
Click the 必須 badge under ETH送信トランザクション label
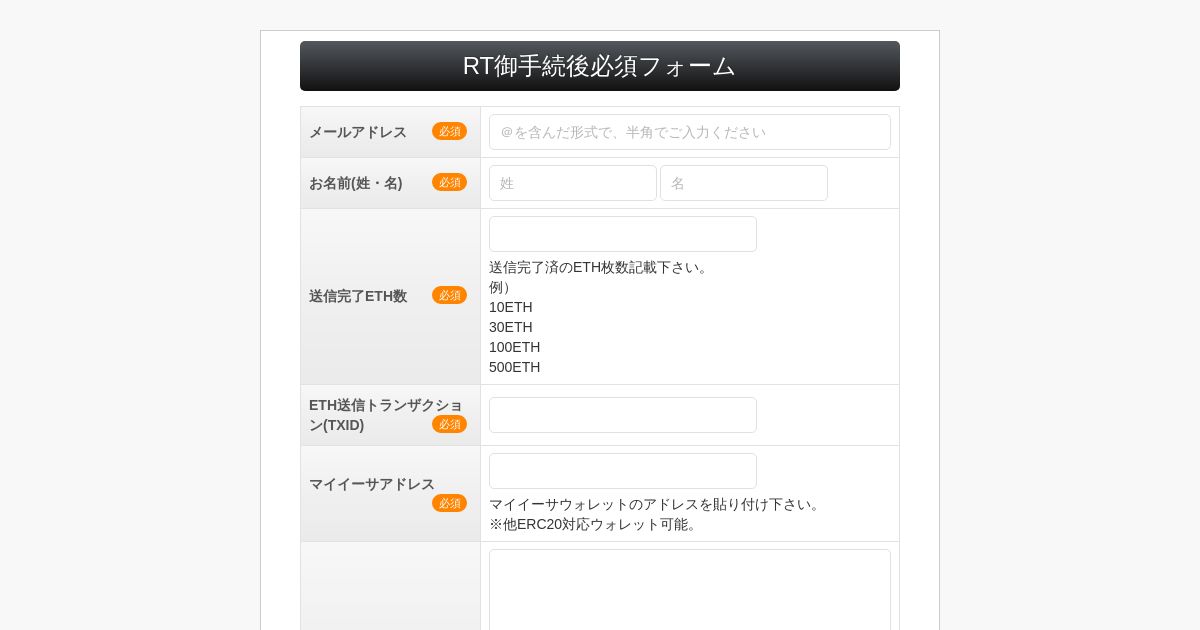(x=449, y=424)
